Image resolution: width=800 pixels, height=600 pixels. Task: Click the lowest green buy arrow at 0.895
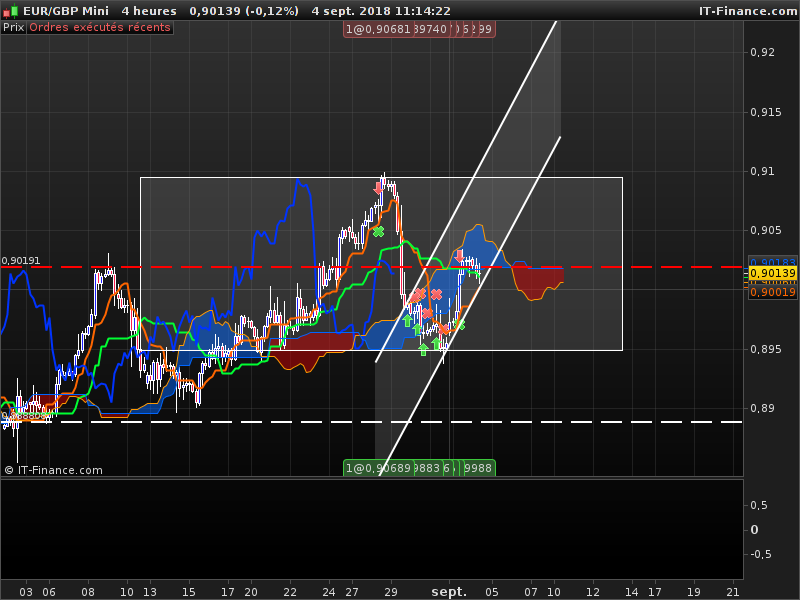pos(423,349)
